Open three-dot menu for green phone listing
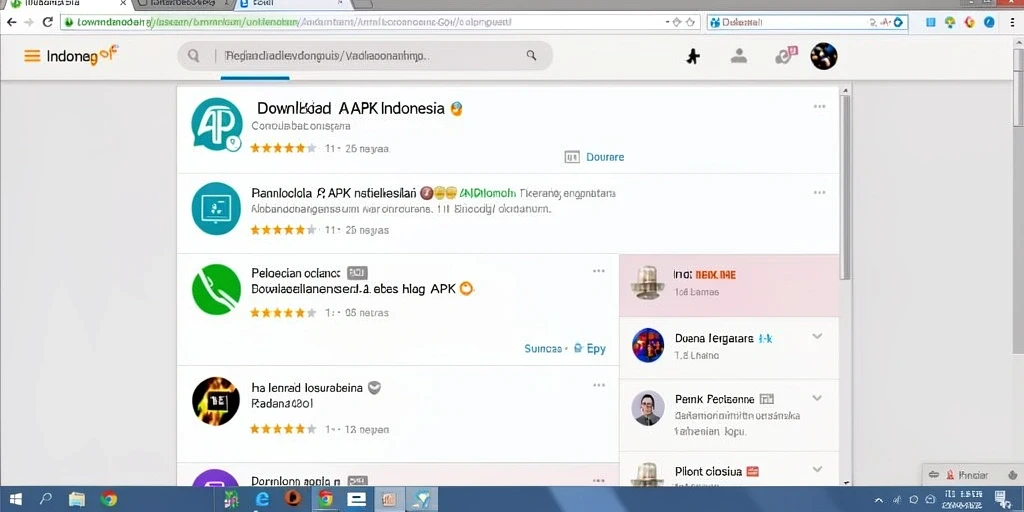This screenshot has height=512, width=1024. [x=598, y=271]
